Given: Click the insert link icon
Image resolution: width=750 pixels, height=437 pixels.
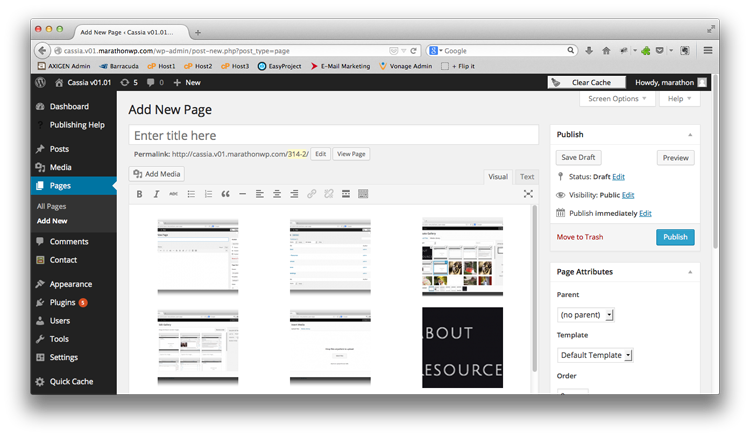Looking at the screenshot, I should tap(311, 194).
